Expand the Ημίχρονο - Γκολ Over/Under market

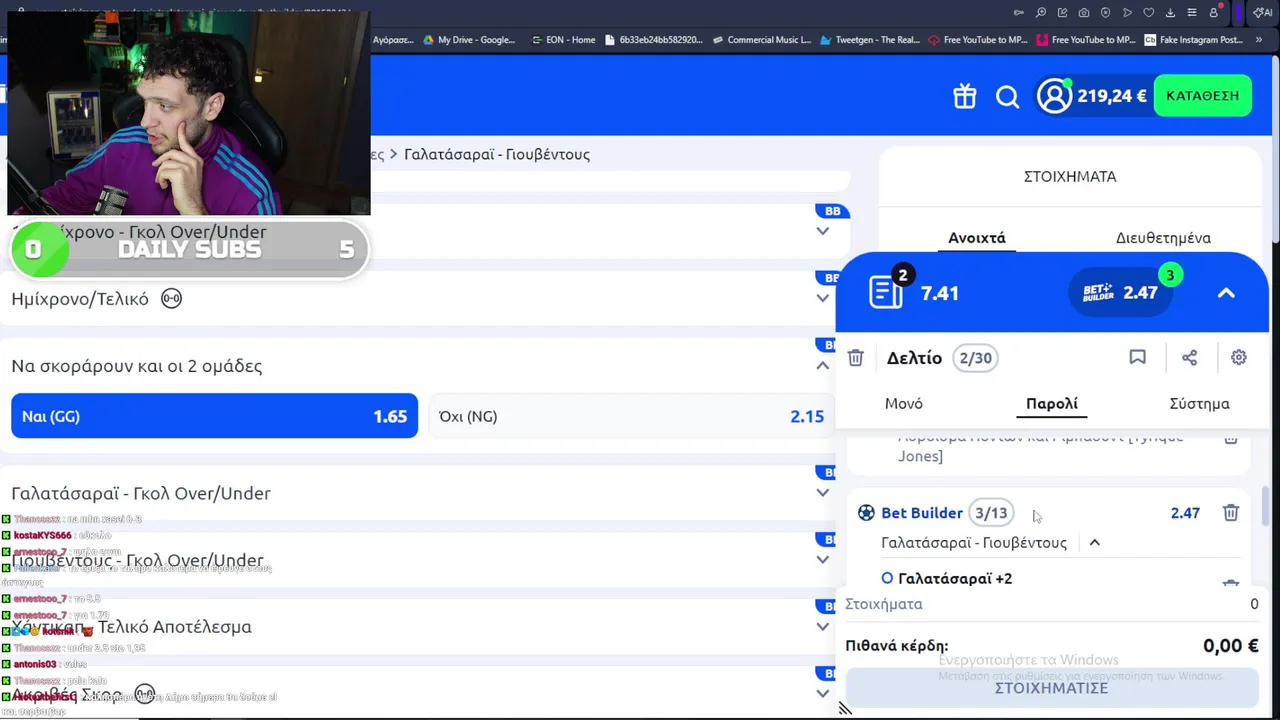point(823,231)
